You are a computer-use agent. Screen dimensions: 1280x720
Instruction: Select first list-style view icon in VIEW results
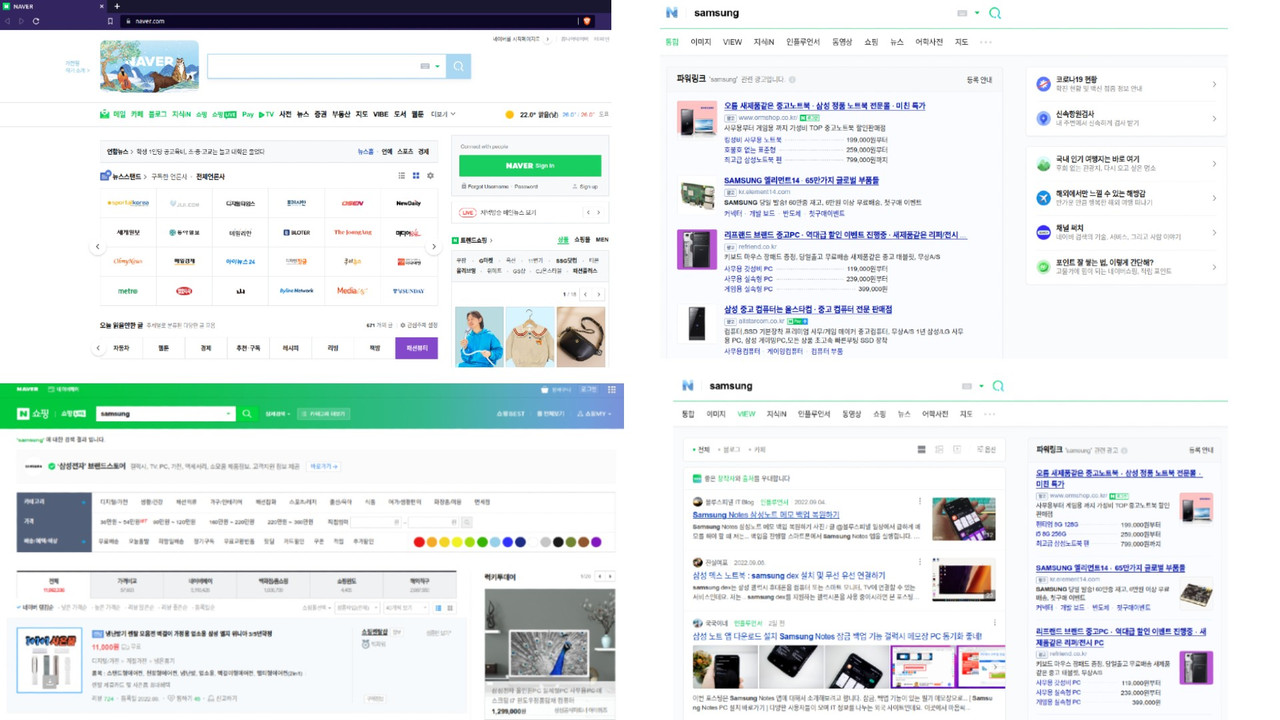click(x=921, y=450)
